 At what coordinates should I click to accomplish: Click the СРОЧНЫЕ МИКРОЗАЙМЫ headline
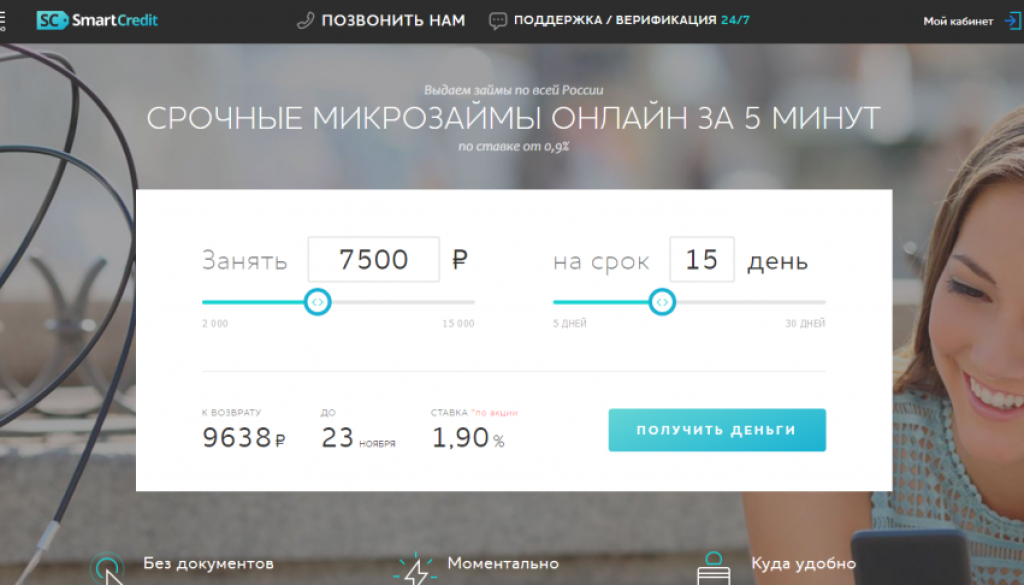513,118
